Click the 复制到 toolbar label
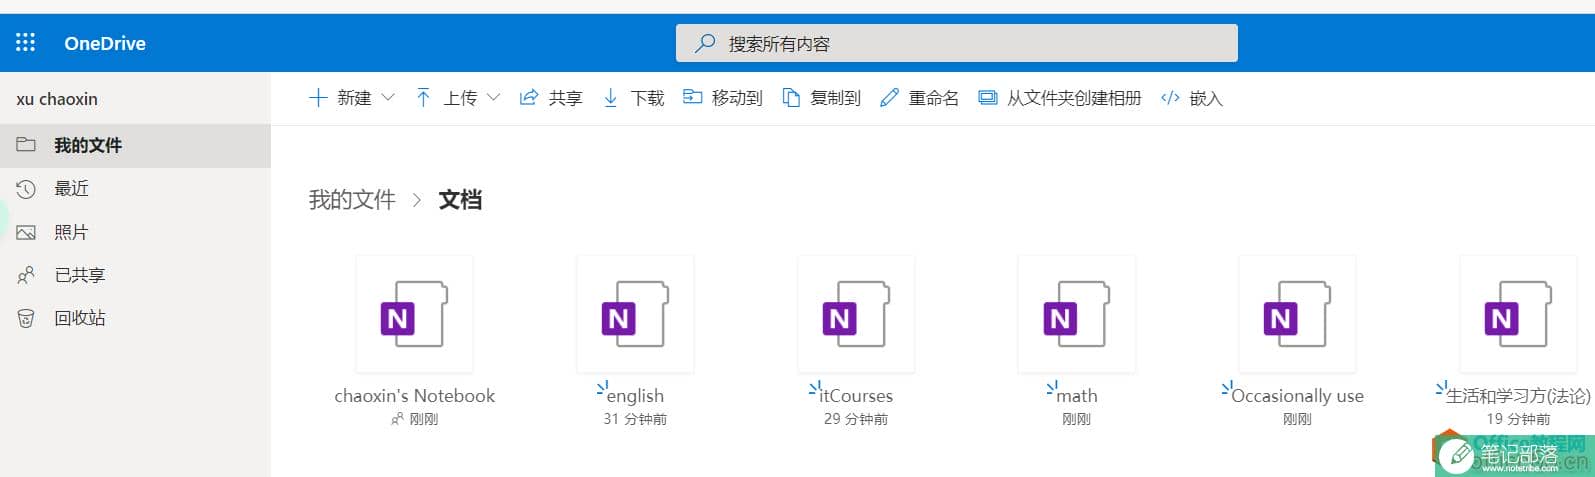 [836, 98]
